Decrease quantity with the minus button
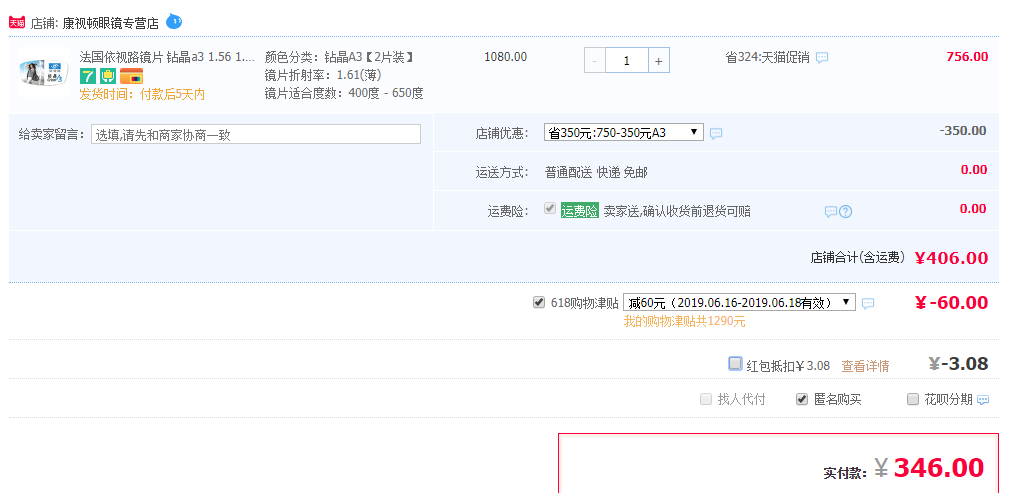 point(595,61)
